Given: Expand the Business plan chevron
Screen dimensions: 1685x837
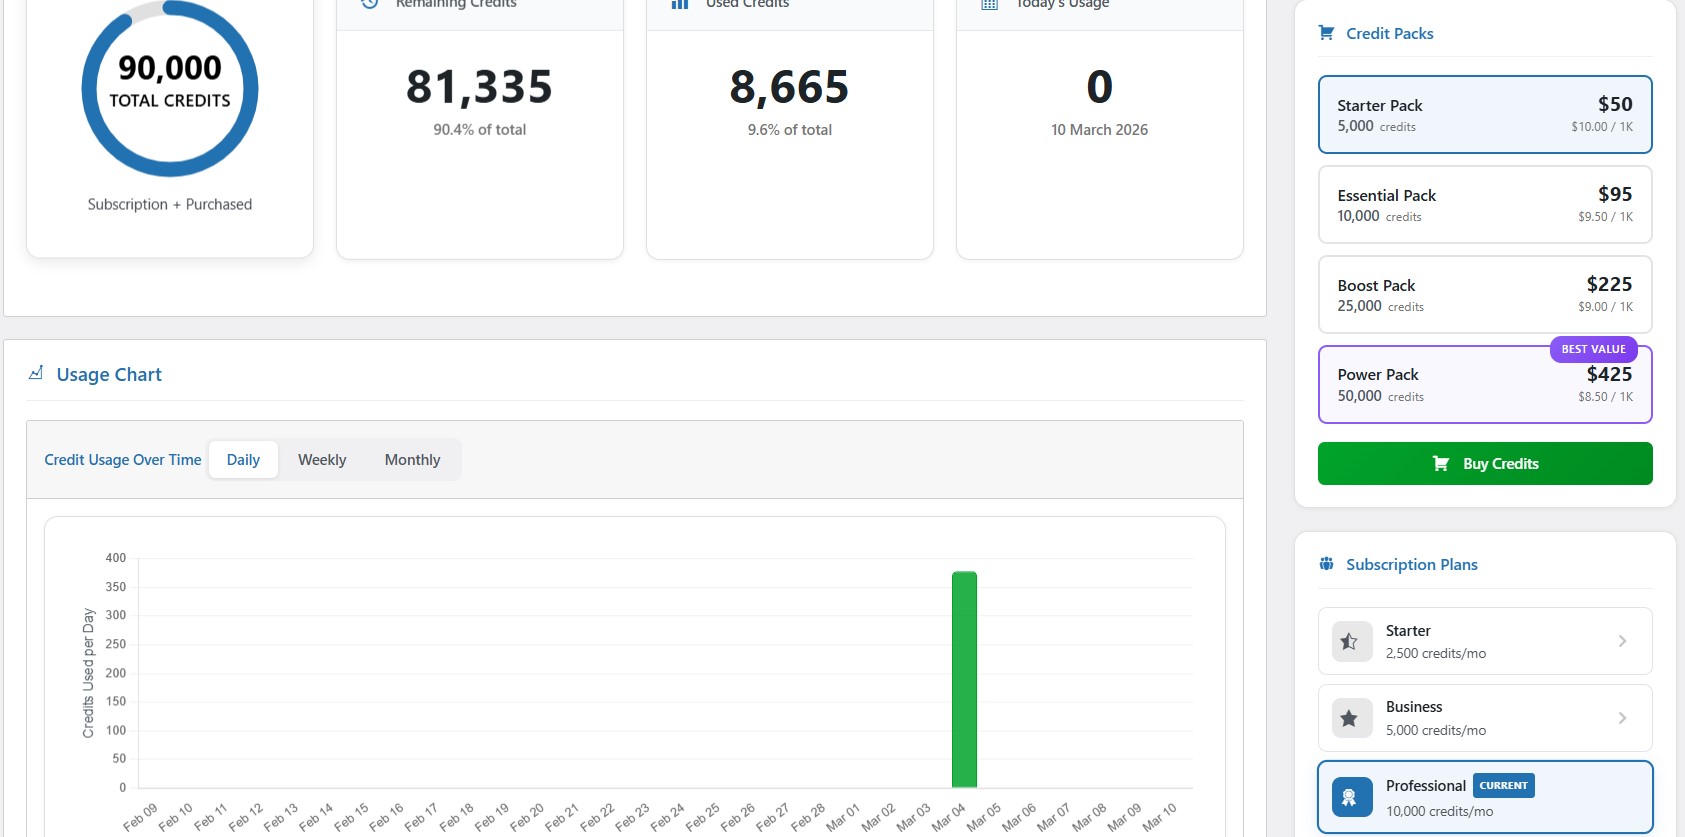Looking at the screenshot, I should (1622, 718).
